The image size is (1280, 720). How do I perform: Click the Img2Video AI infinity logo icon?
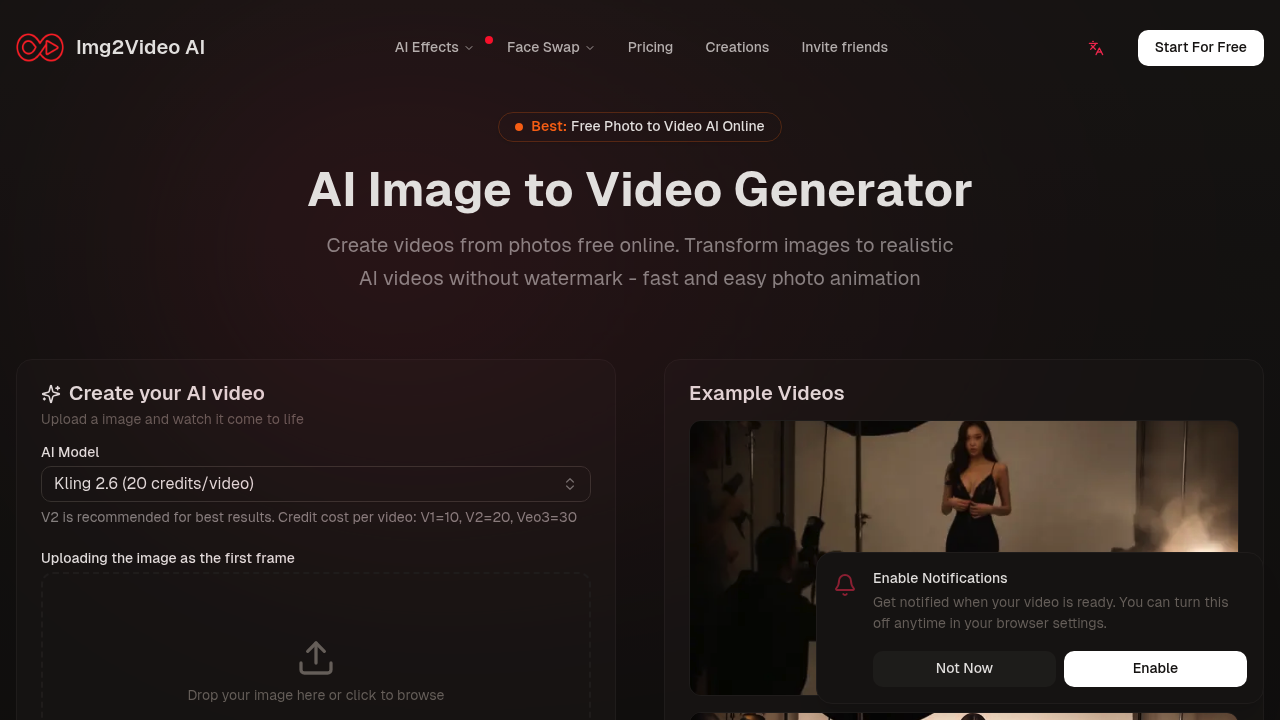[x=40, y=47]
